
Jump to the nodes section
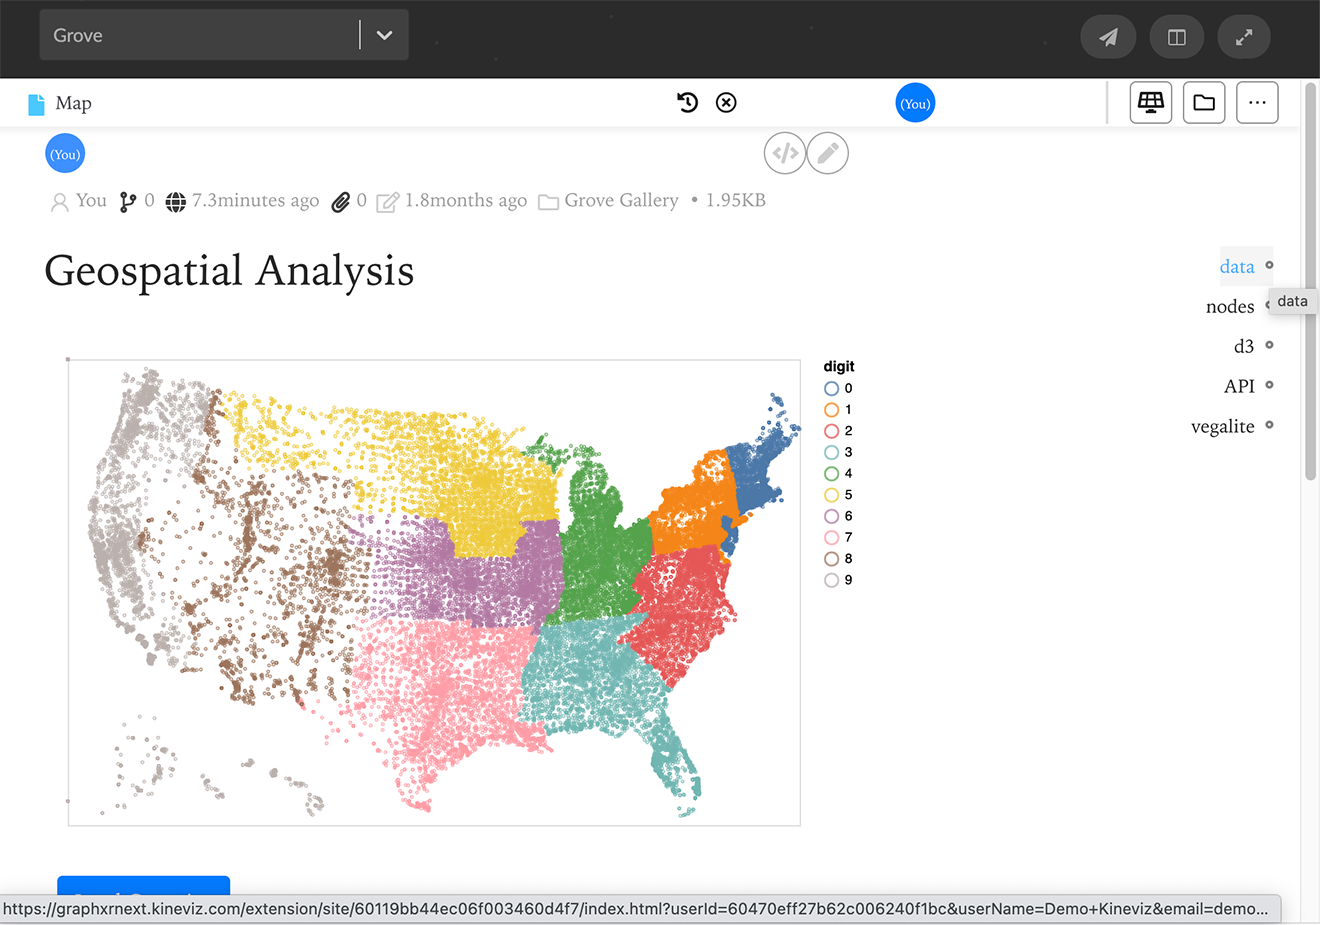[x=1229, y=306]
